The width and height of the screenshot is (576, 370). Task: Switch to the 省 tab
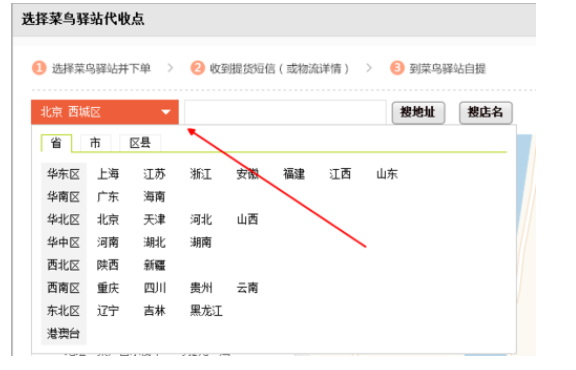(56, 143)
